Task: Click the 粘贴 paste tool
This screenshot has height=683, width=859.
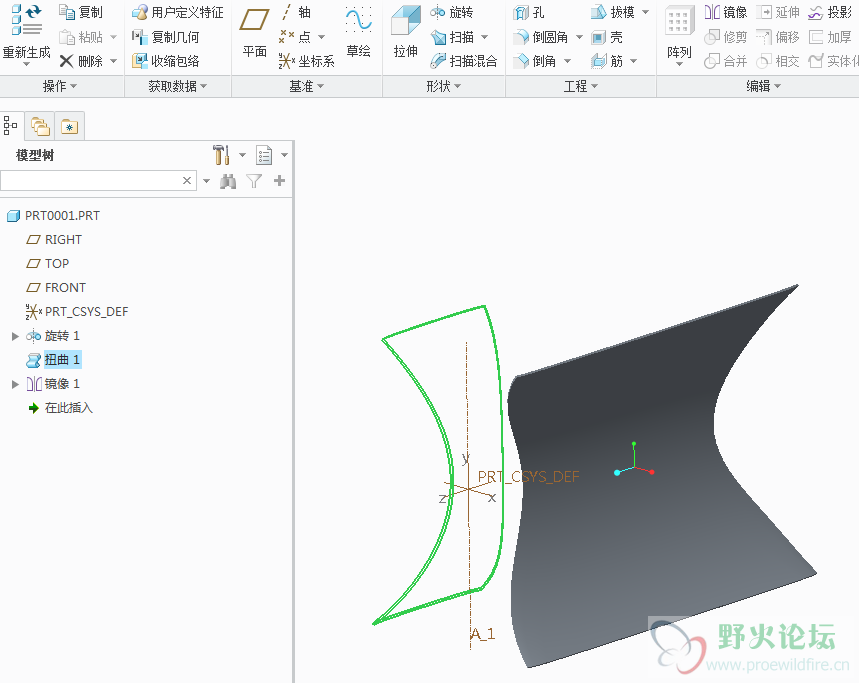Action: click(81, 37)
